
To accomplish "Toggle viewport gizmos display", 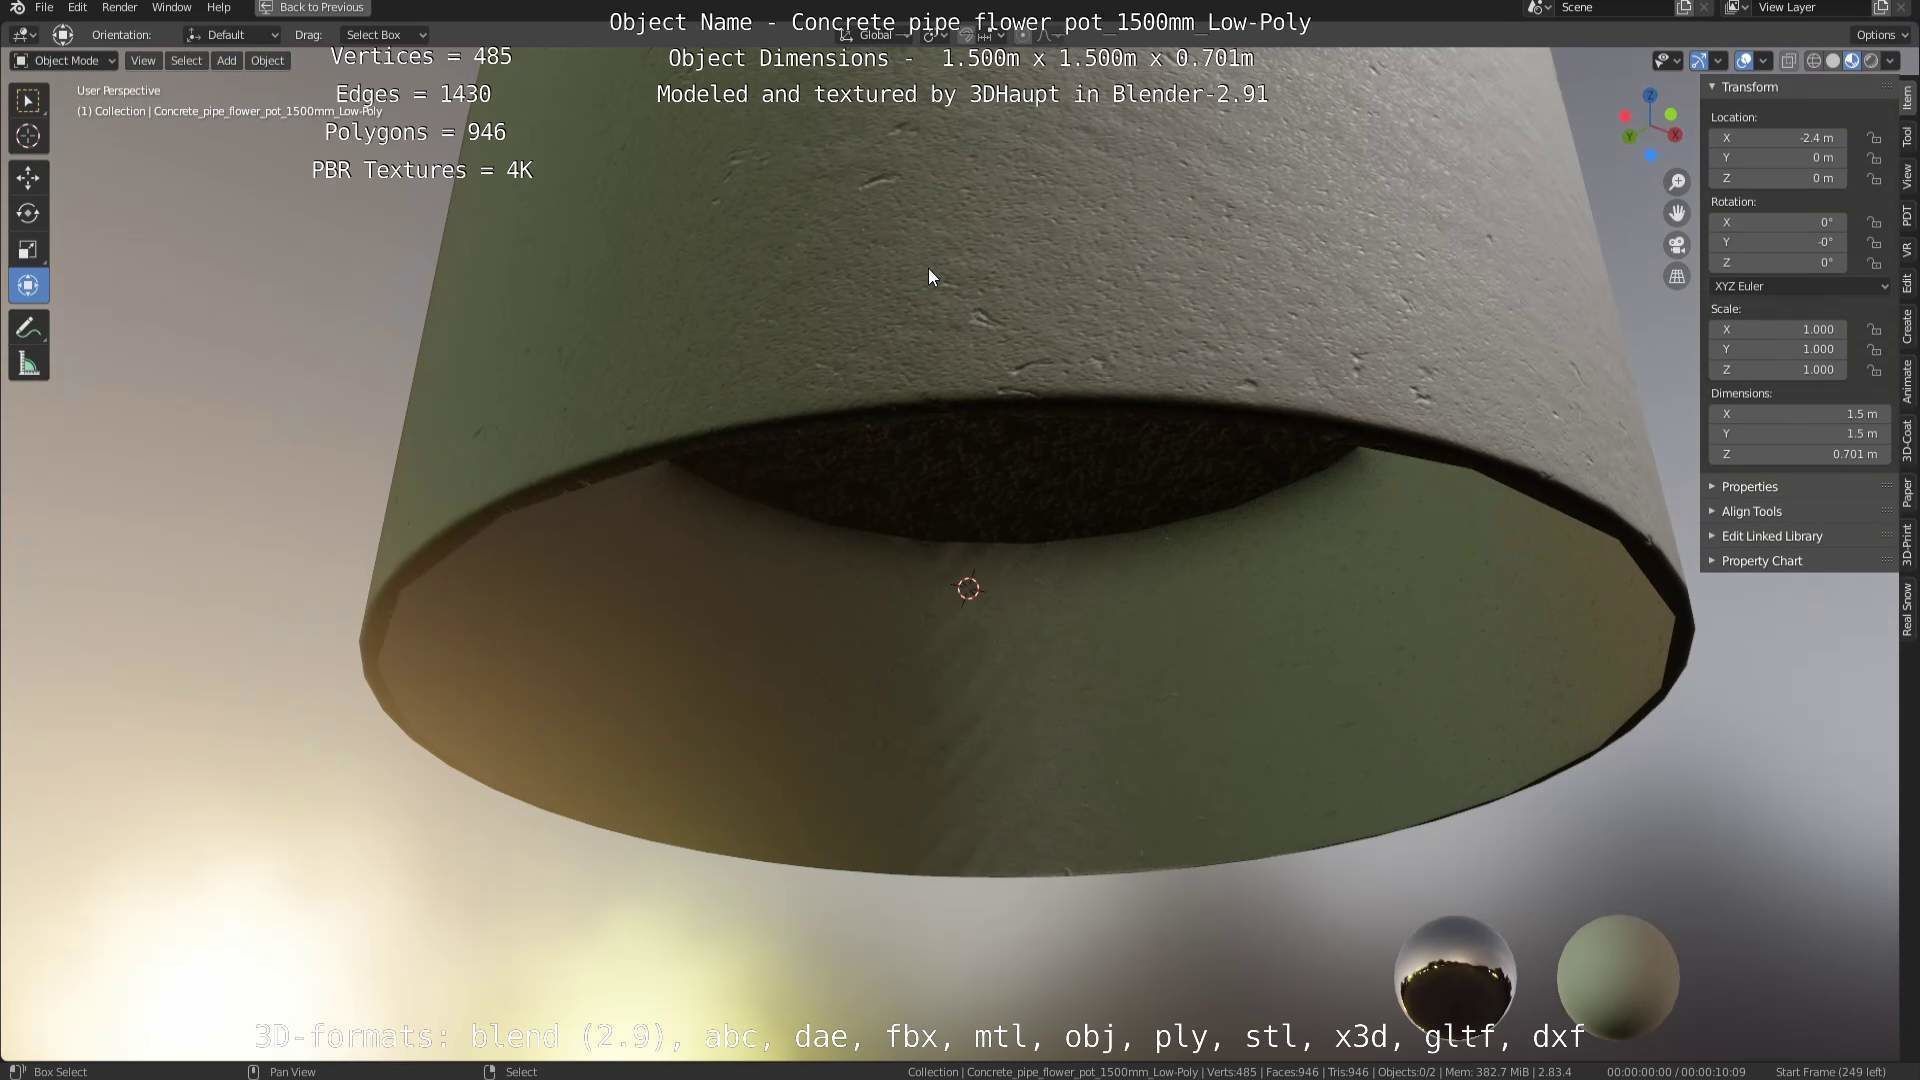I will 1699,61.
